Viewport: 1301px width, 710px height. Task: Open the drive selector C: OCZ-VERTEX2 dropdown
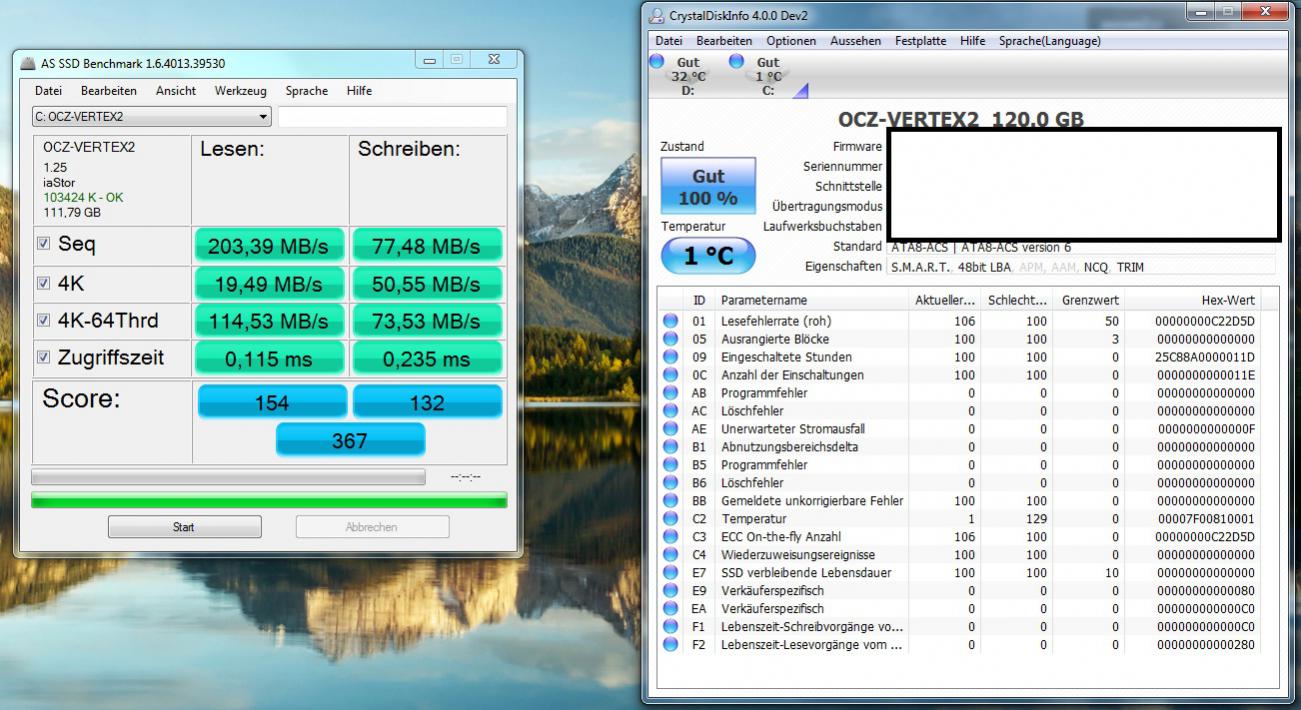[152, 117]
